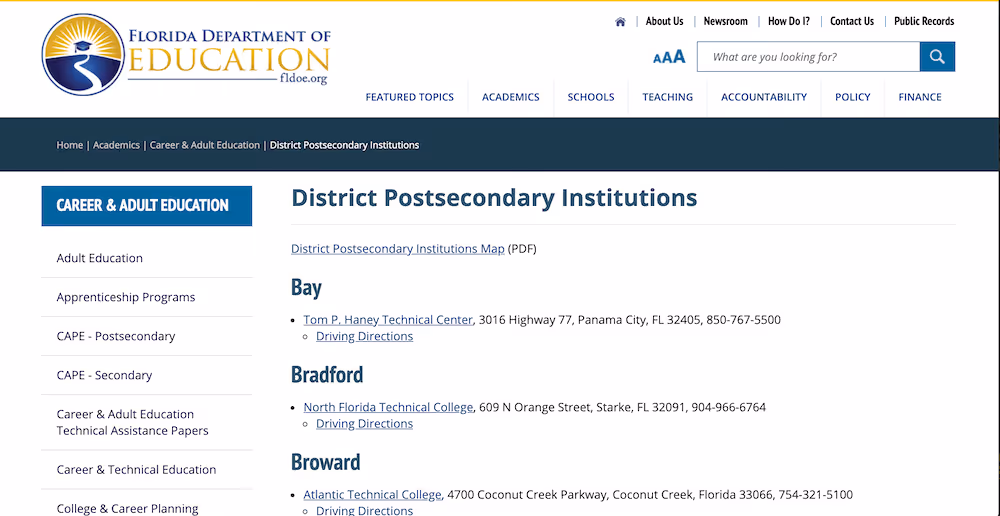This screenshot has width=1000, height=516.
Task: Open Driving Directions for Atlantic Technical College
Action: (x=364, y=510)
